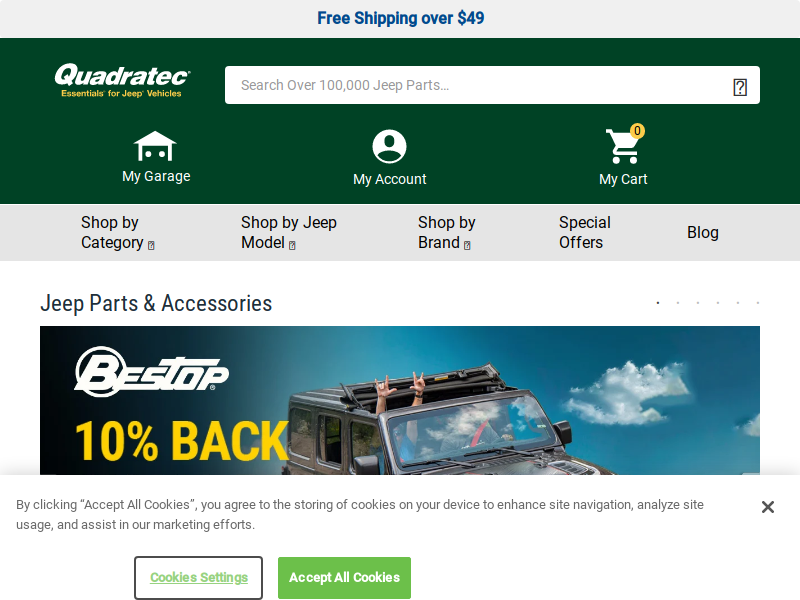Dismiss cookie banner with the X icon

click(767, 507)
